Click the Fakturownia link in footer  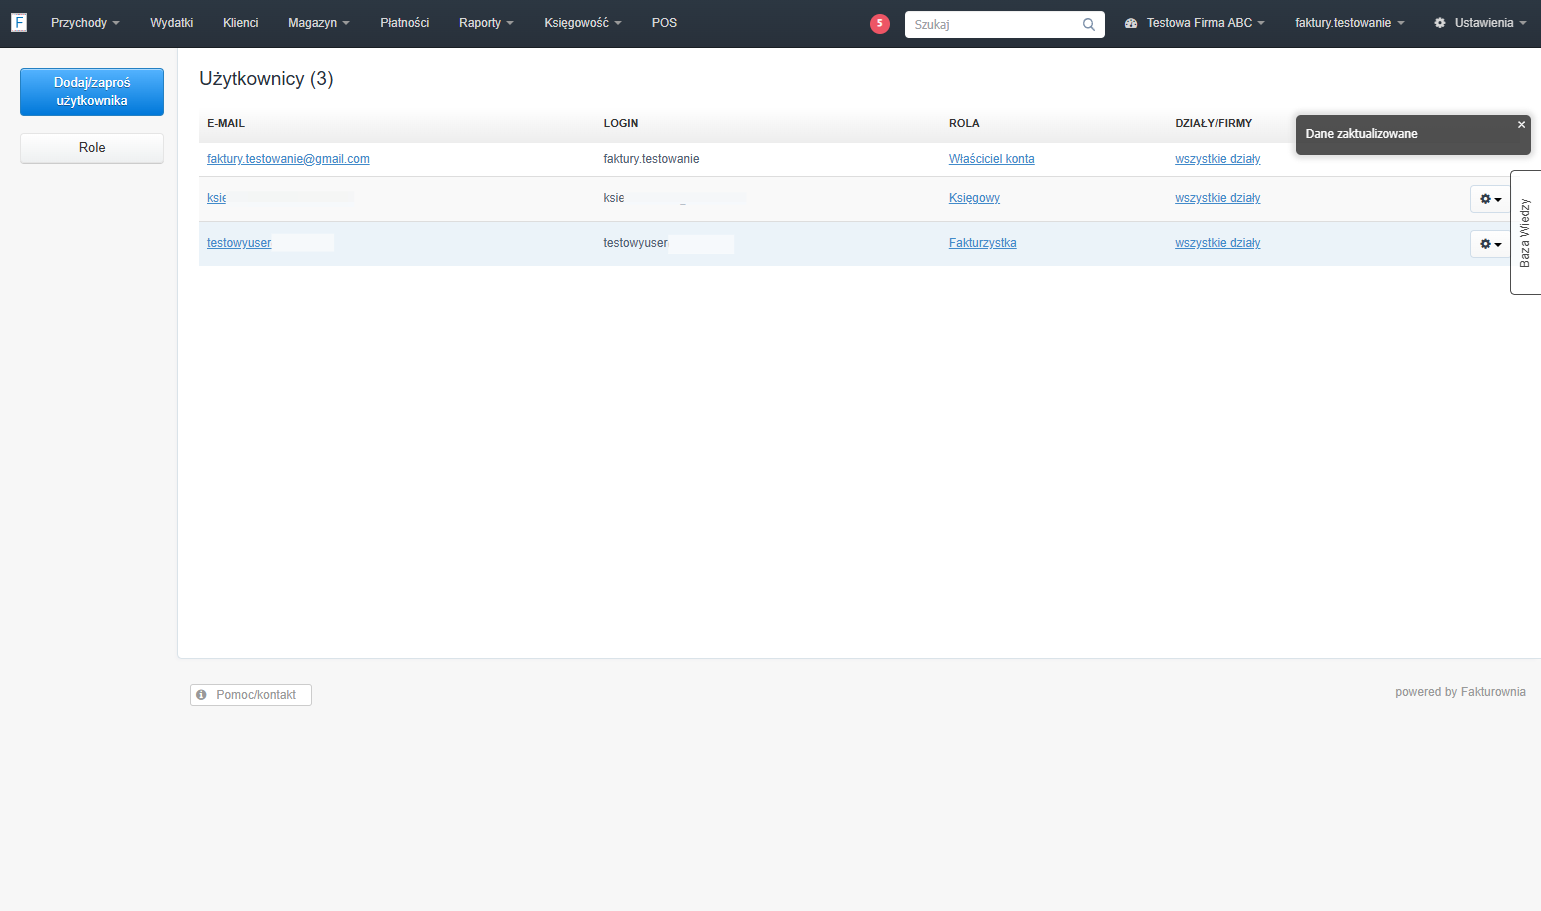(x=1493, y=692)
